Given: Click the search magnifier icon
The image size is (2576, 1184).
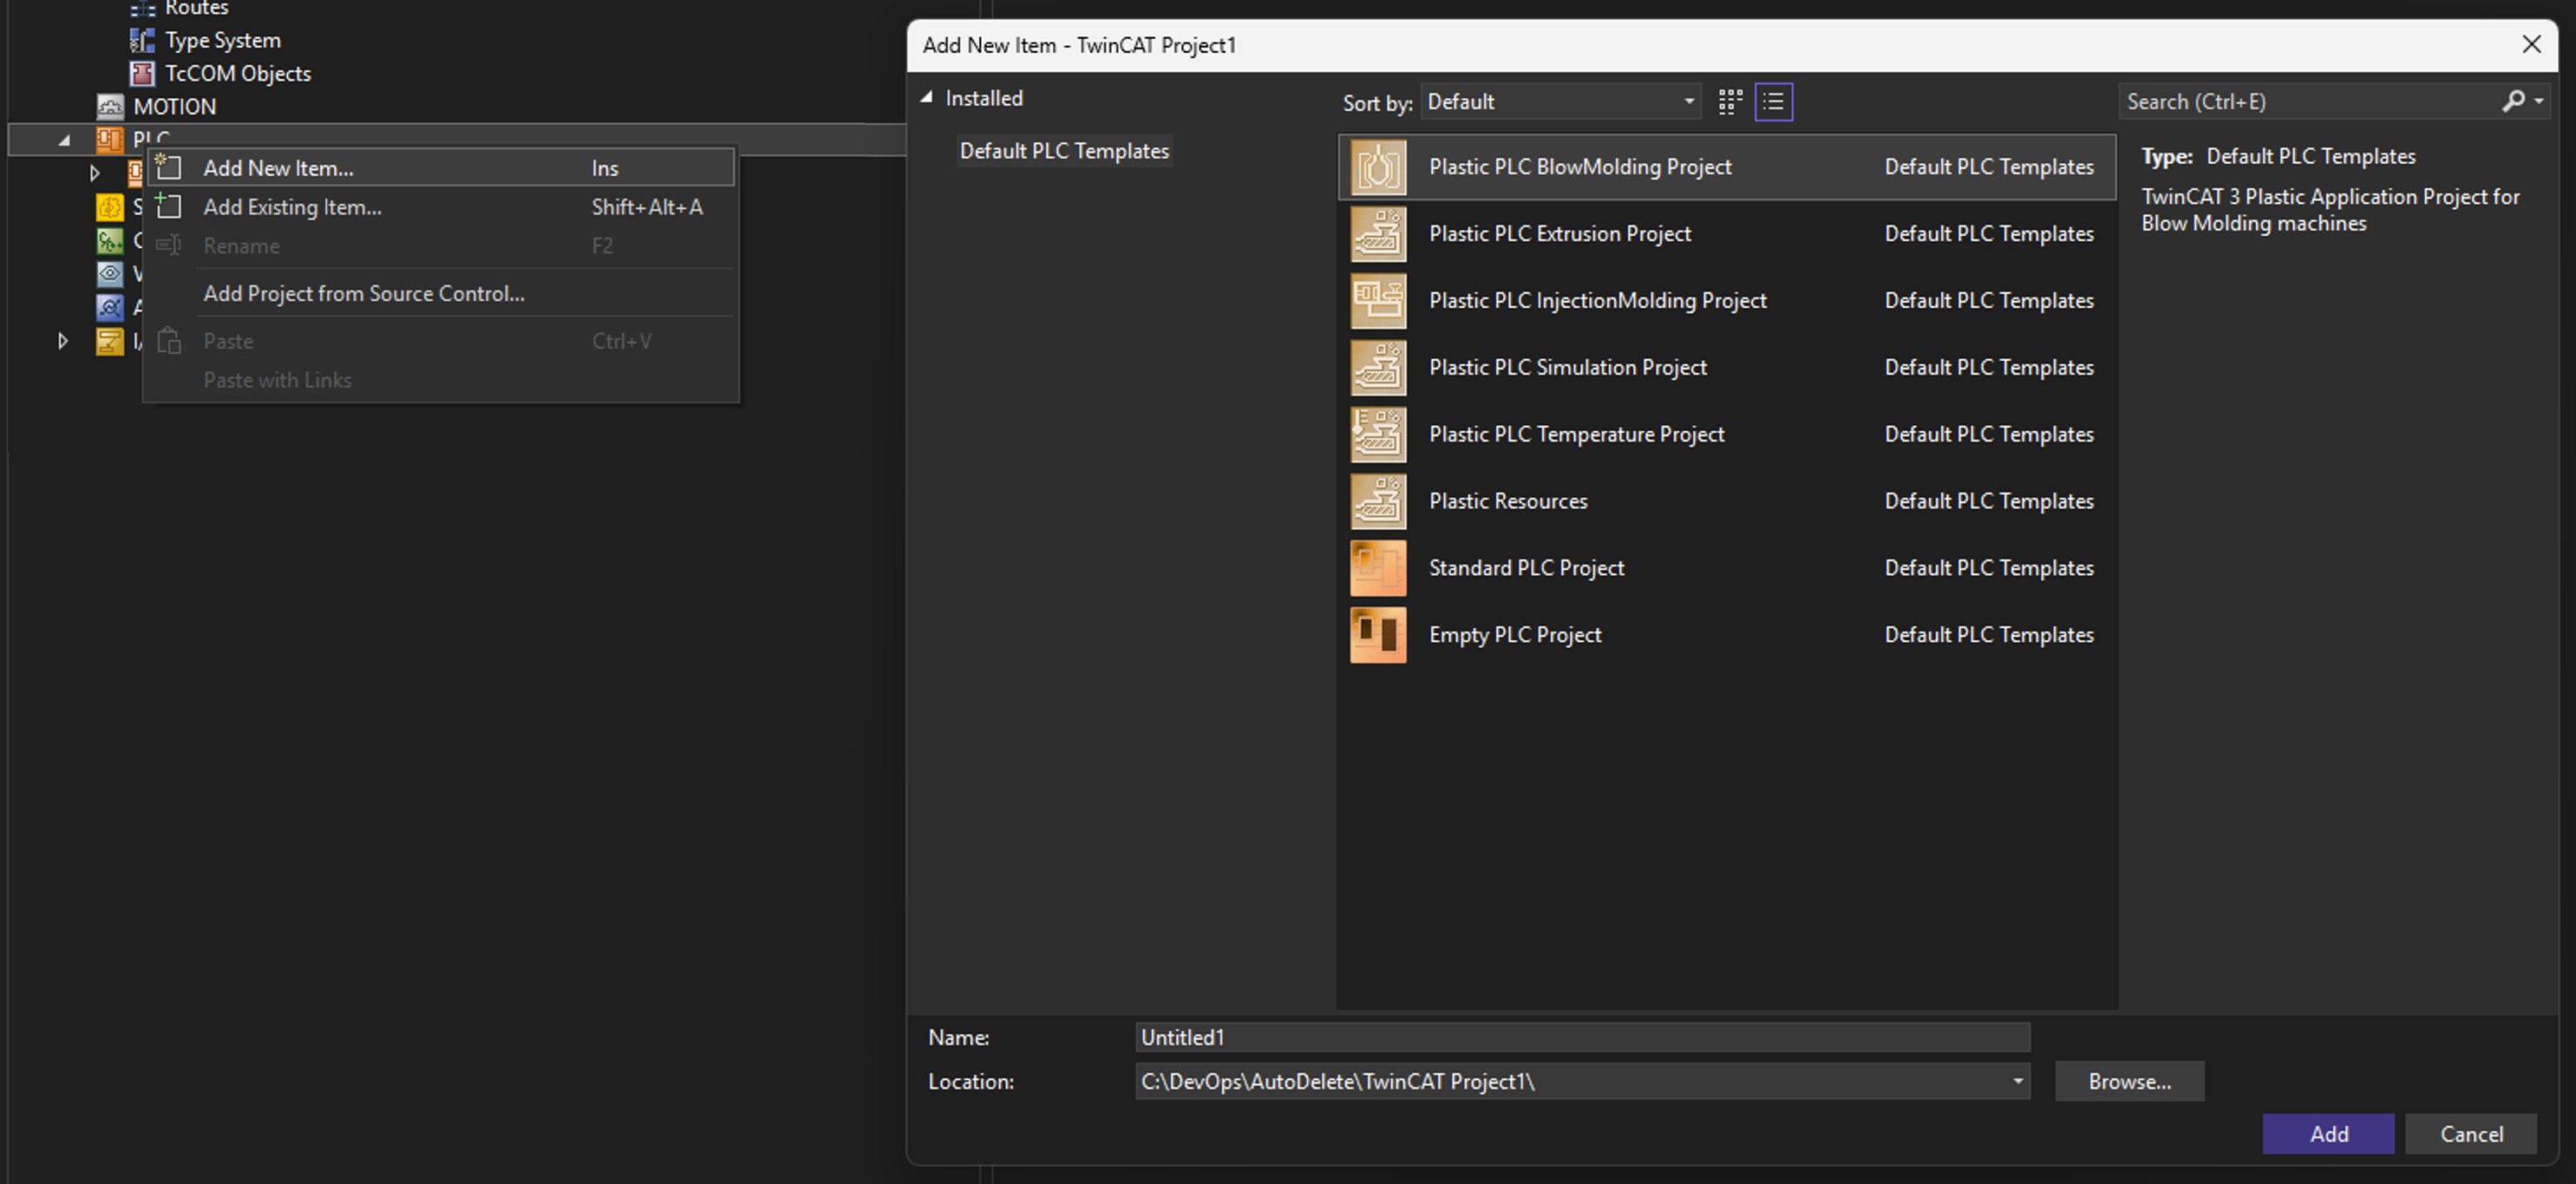Looking at the screenshot, I should point(2512,101).
